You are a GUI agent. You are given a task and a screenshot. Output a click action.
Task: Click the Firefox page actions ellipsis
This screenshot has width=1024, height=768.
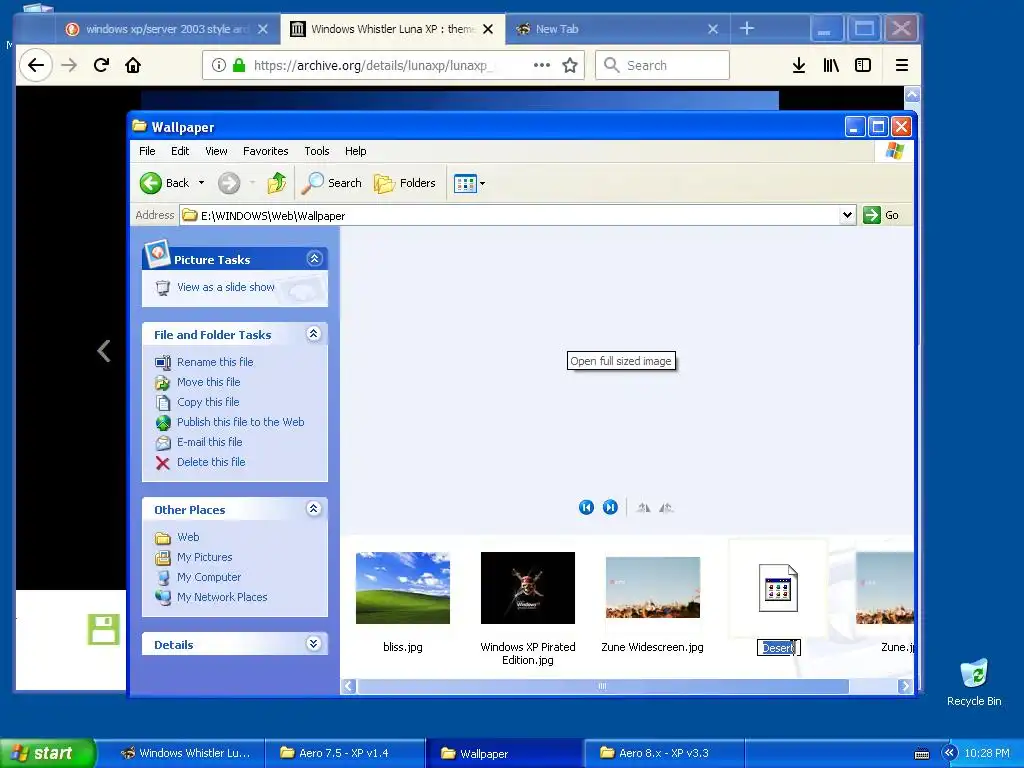coord(541,65)
